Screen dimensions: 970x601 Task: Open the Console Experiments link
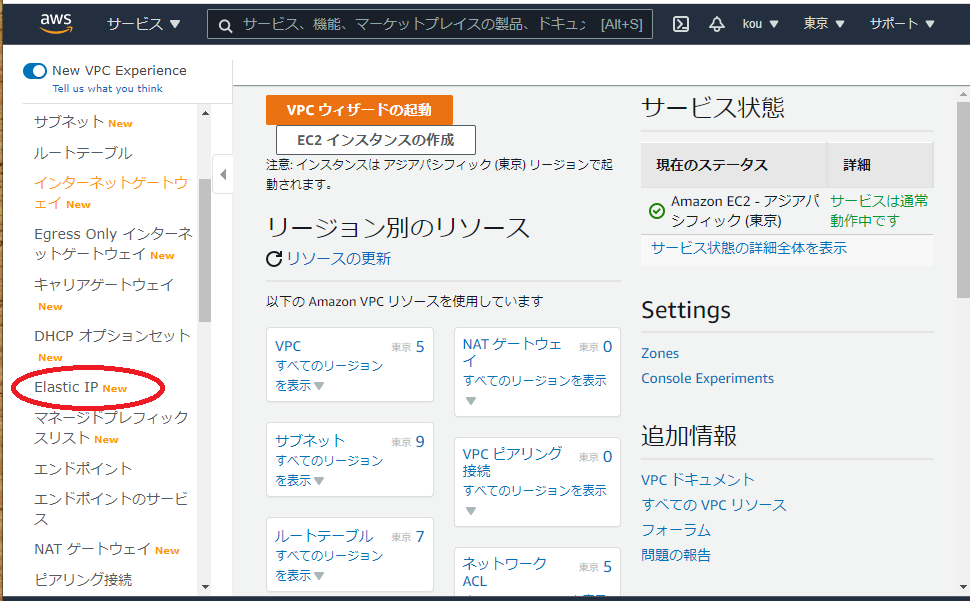(x=707, y=378)
